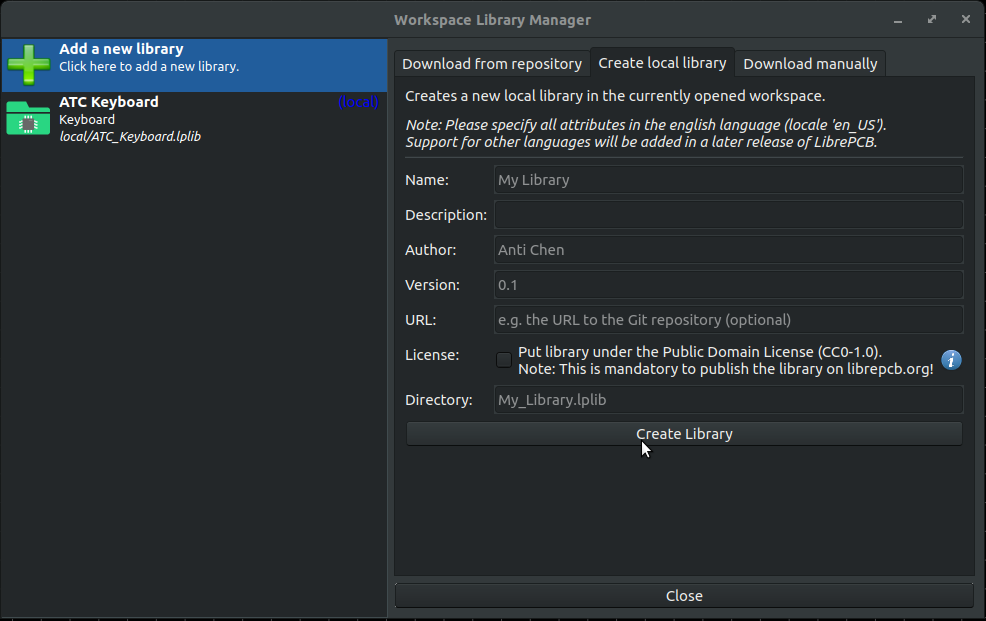Click the 'local/ATC_Keyboard.lplib' path text
Viewport: 986px width, 621px height.
click(x=130, y=136)
